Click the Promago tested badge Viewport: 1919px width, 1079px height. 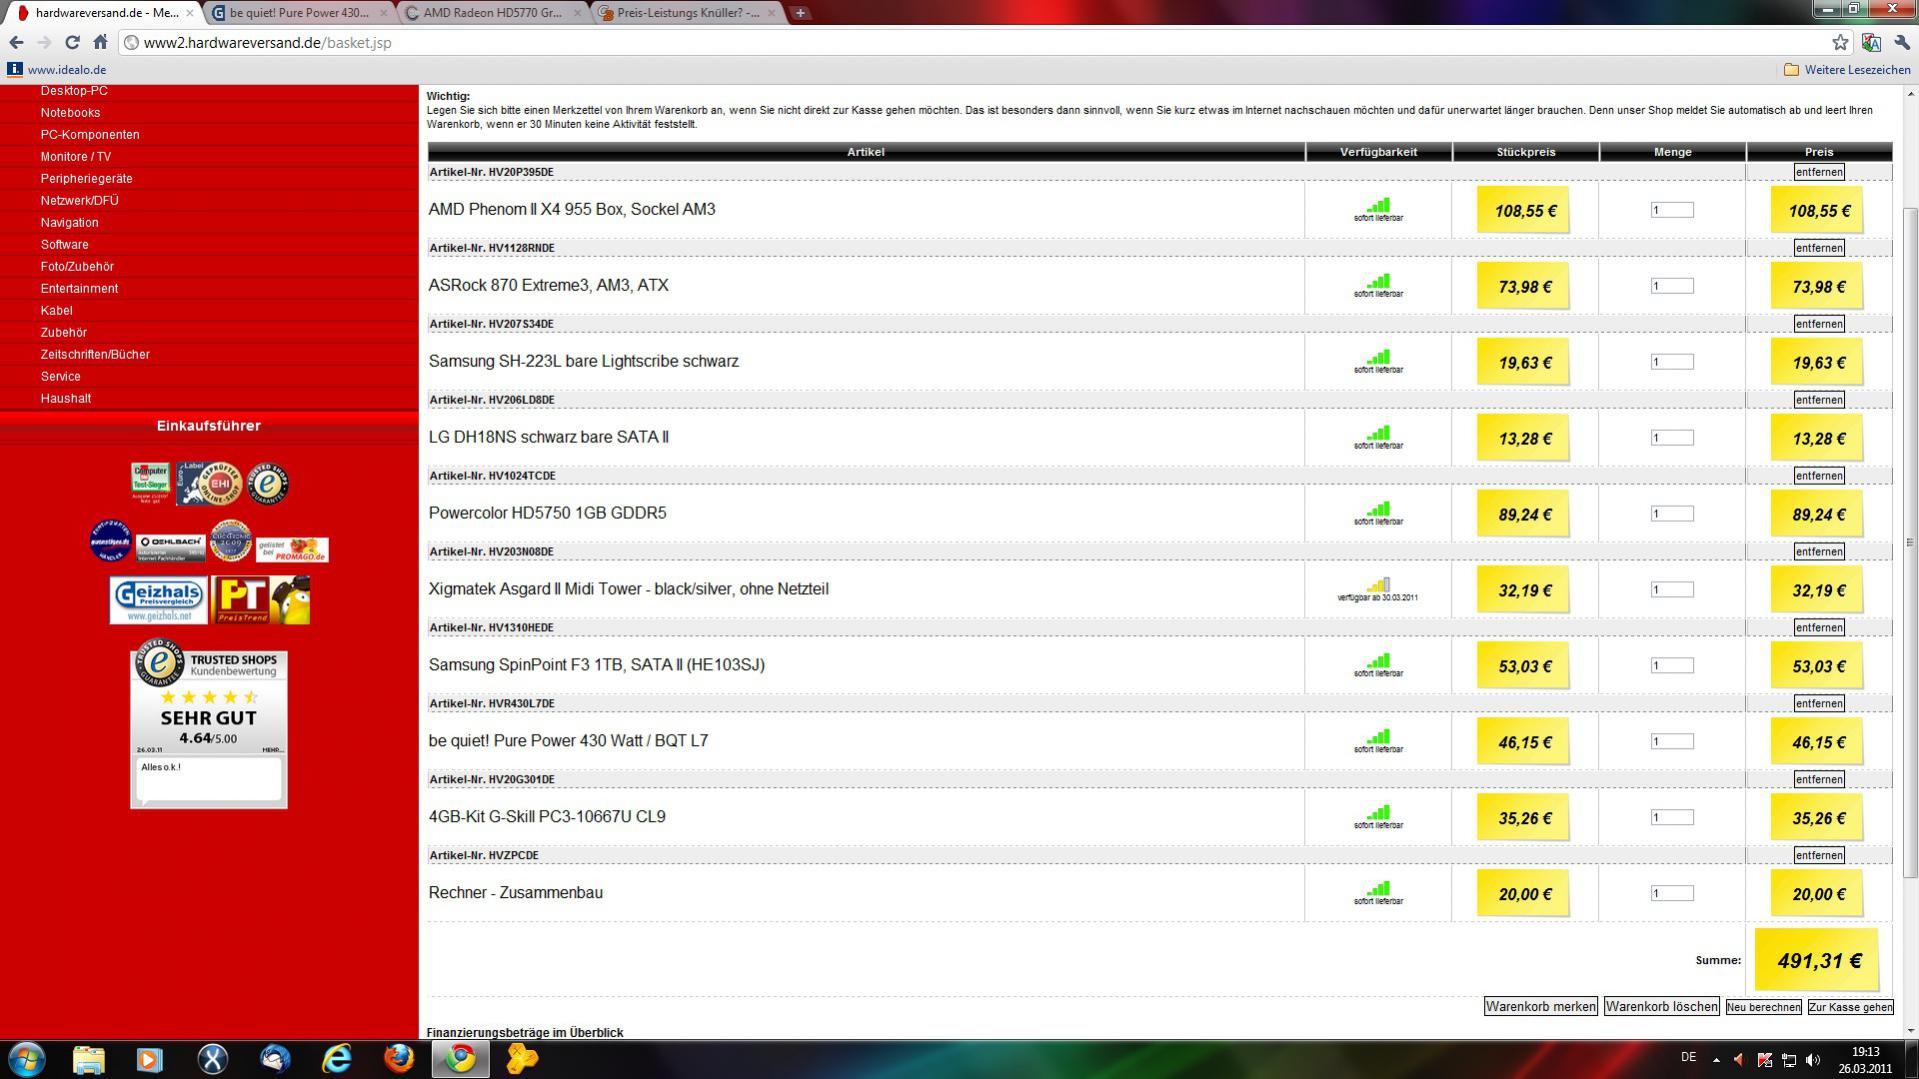click(292, 550)
